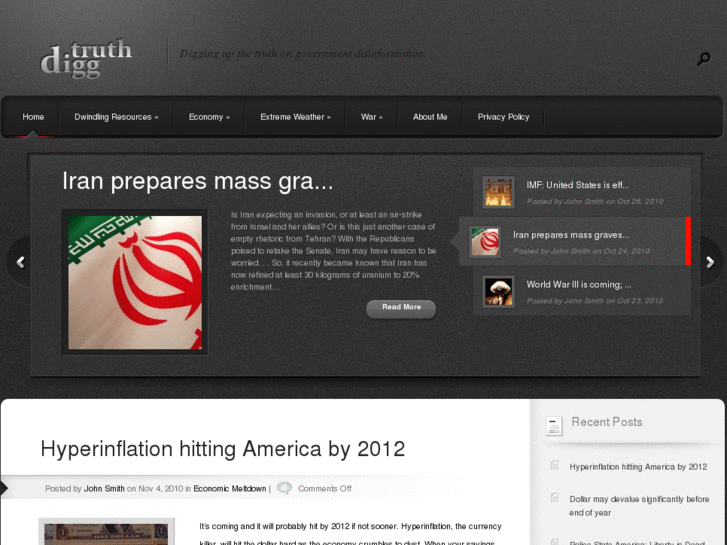Select IMF United States slide thumbnail
Viewport: 727px width, 545px height.
[x=498, y=192]
